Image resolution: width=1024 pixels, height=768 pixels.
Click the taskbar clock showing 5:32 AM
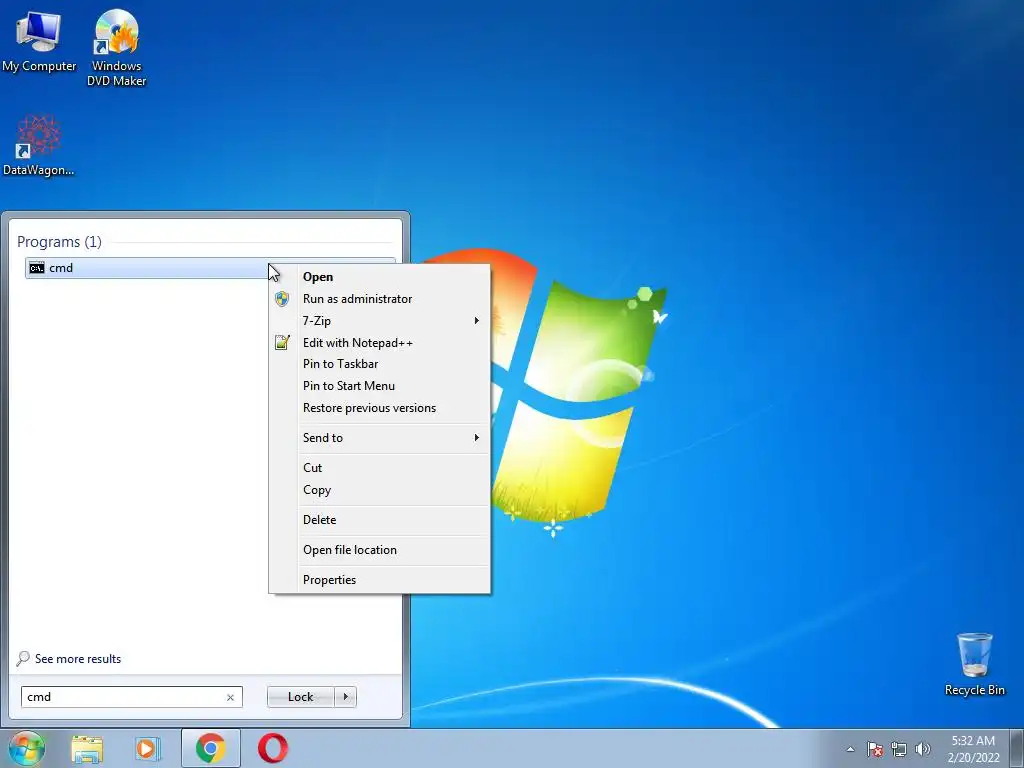pyautogui.click(x=973, y=749)
